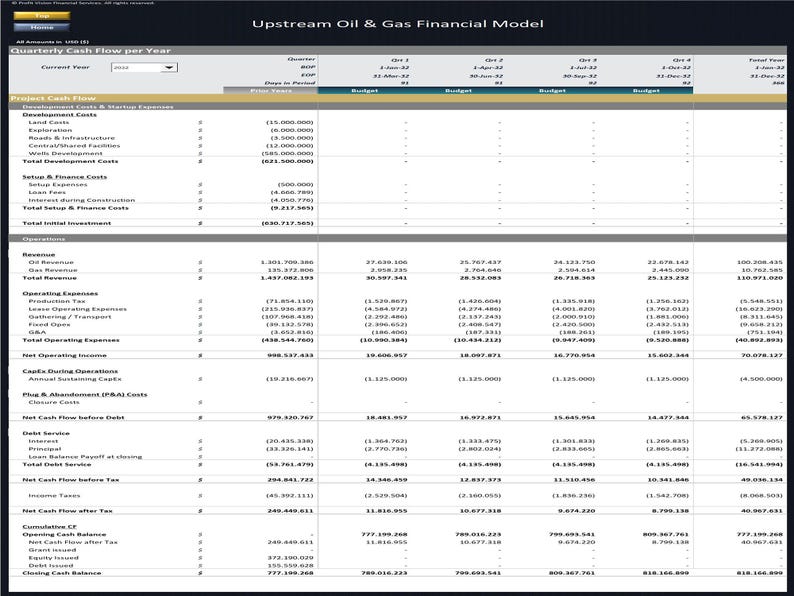Click Total Initial Investment (630.717.565)

pos(288,223)
